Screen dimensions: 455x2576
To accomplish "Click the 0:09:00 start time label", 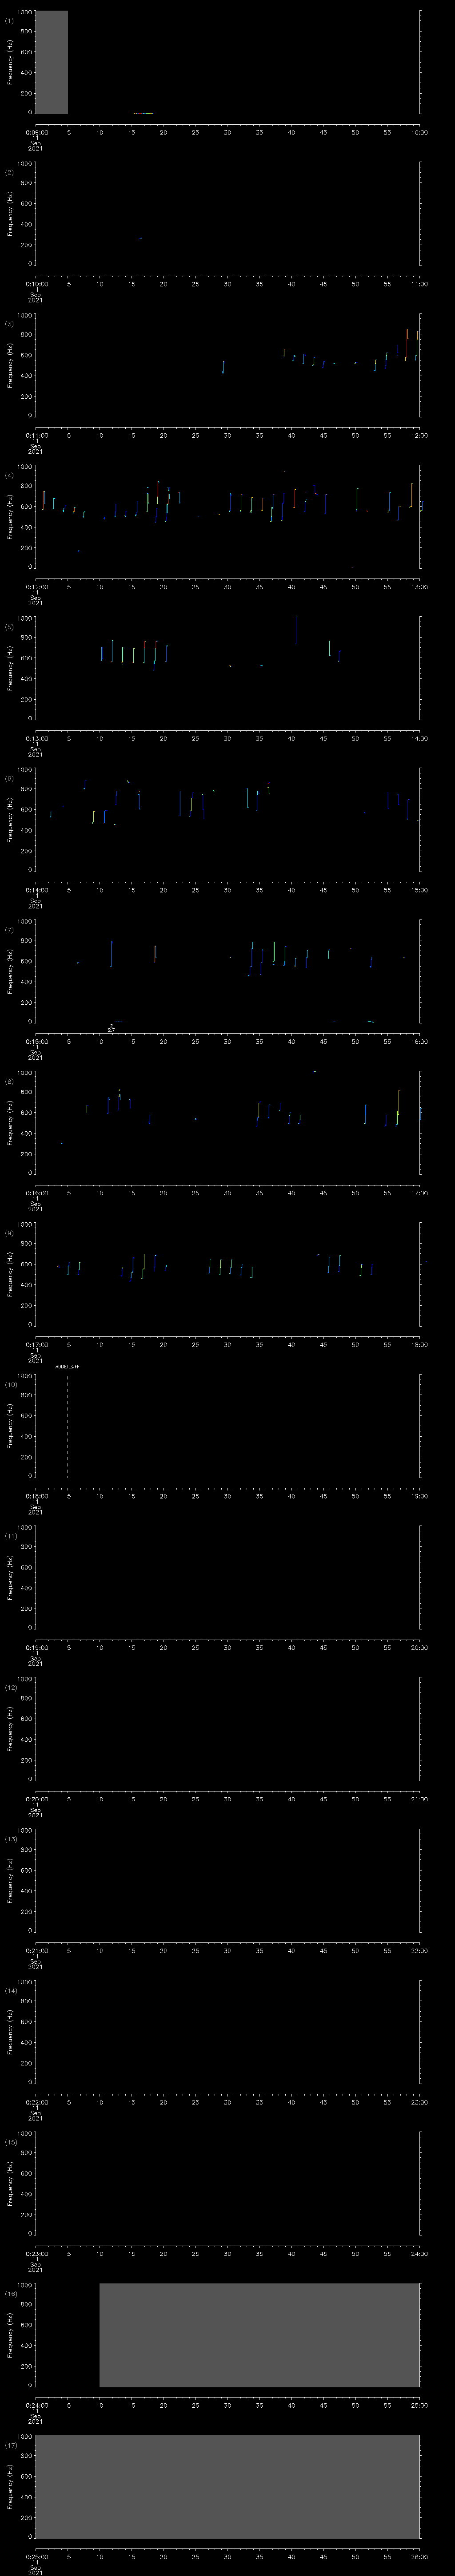I will 36,132.
